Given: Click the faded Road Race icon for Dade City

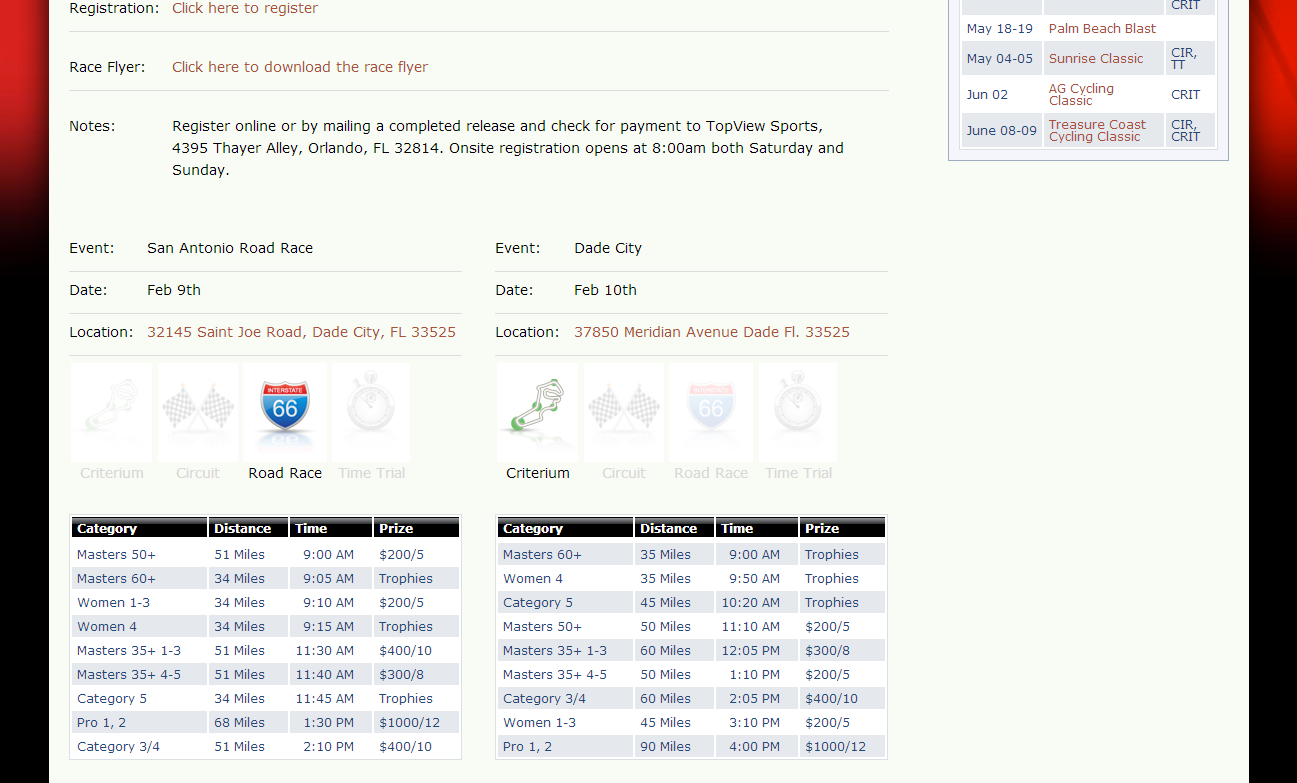Looking at the screenshot, I should [x=711, y=410].
